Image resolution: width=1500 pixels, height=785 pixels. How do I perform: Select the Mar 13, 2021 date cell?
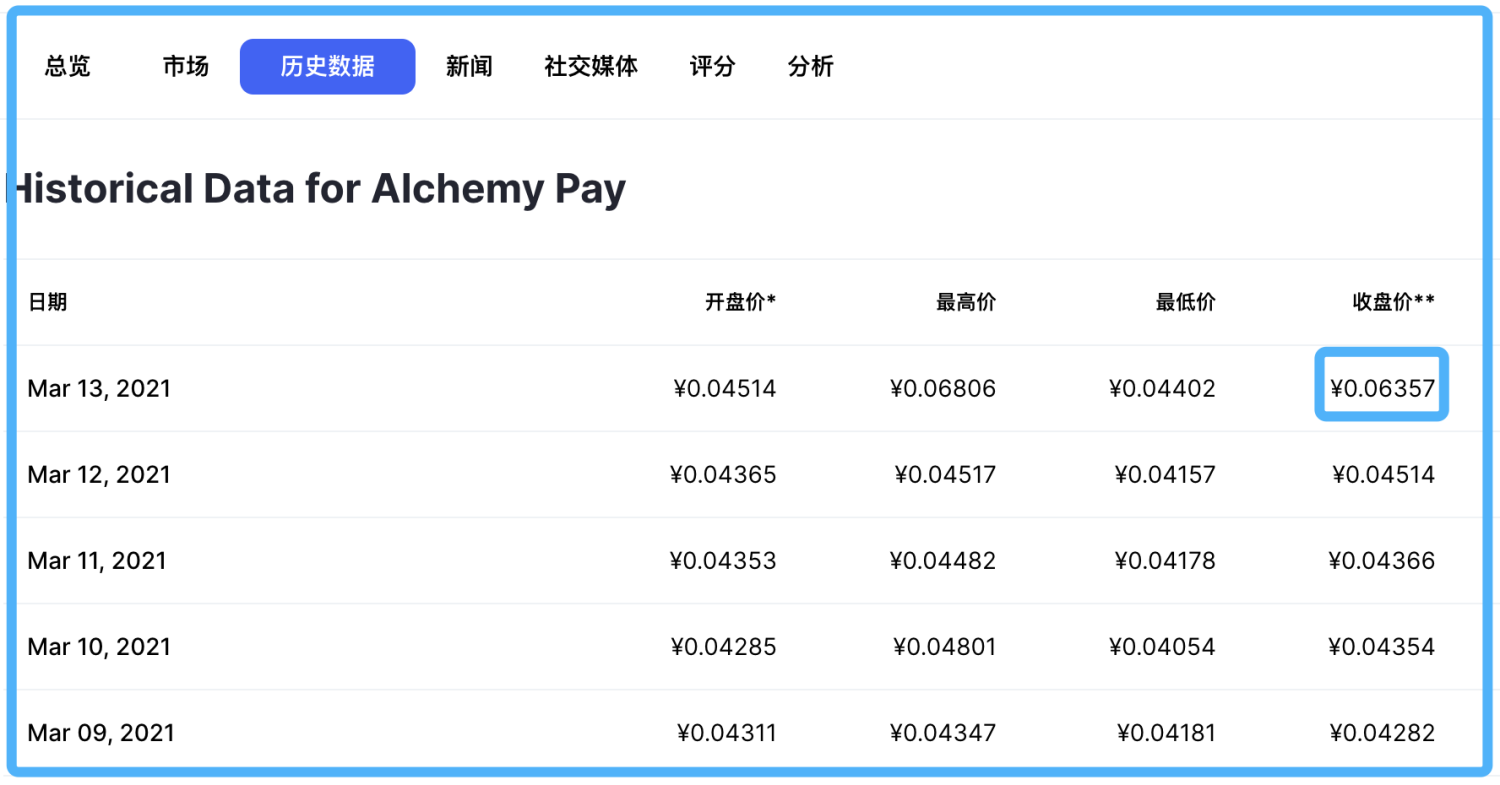[99, 389]
